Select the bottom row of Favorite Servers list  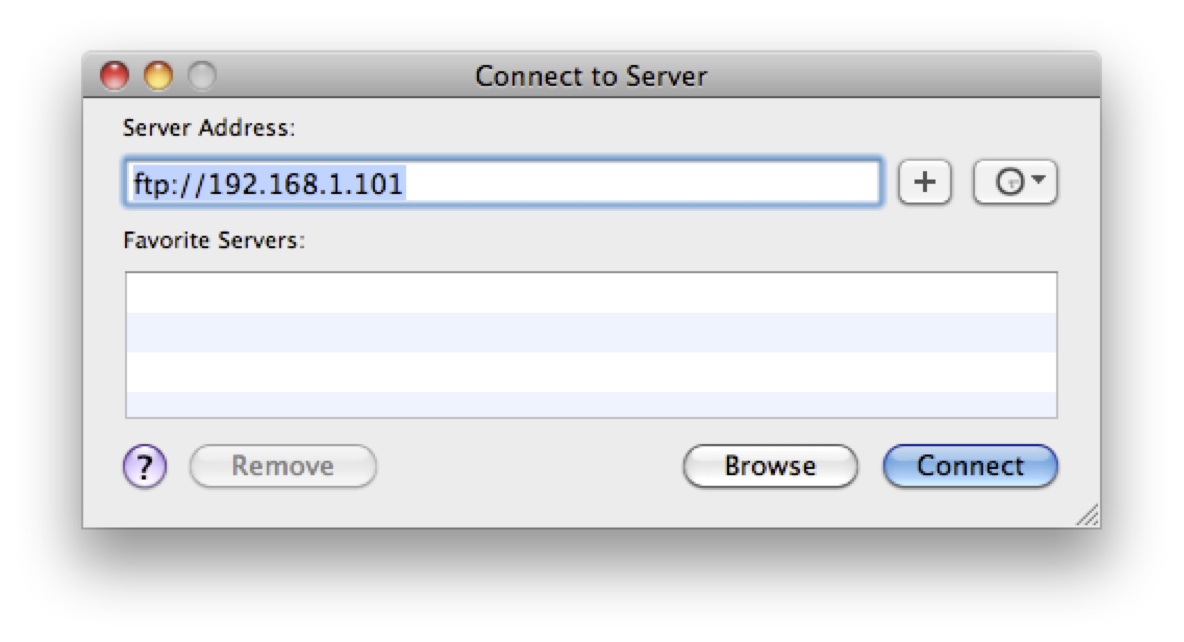click(590, 405)
